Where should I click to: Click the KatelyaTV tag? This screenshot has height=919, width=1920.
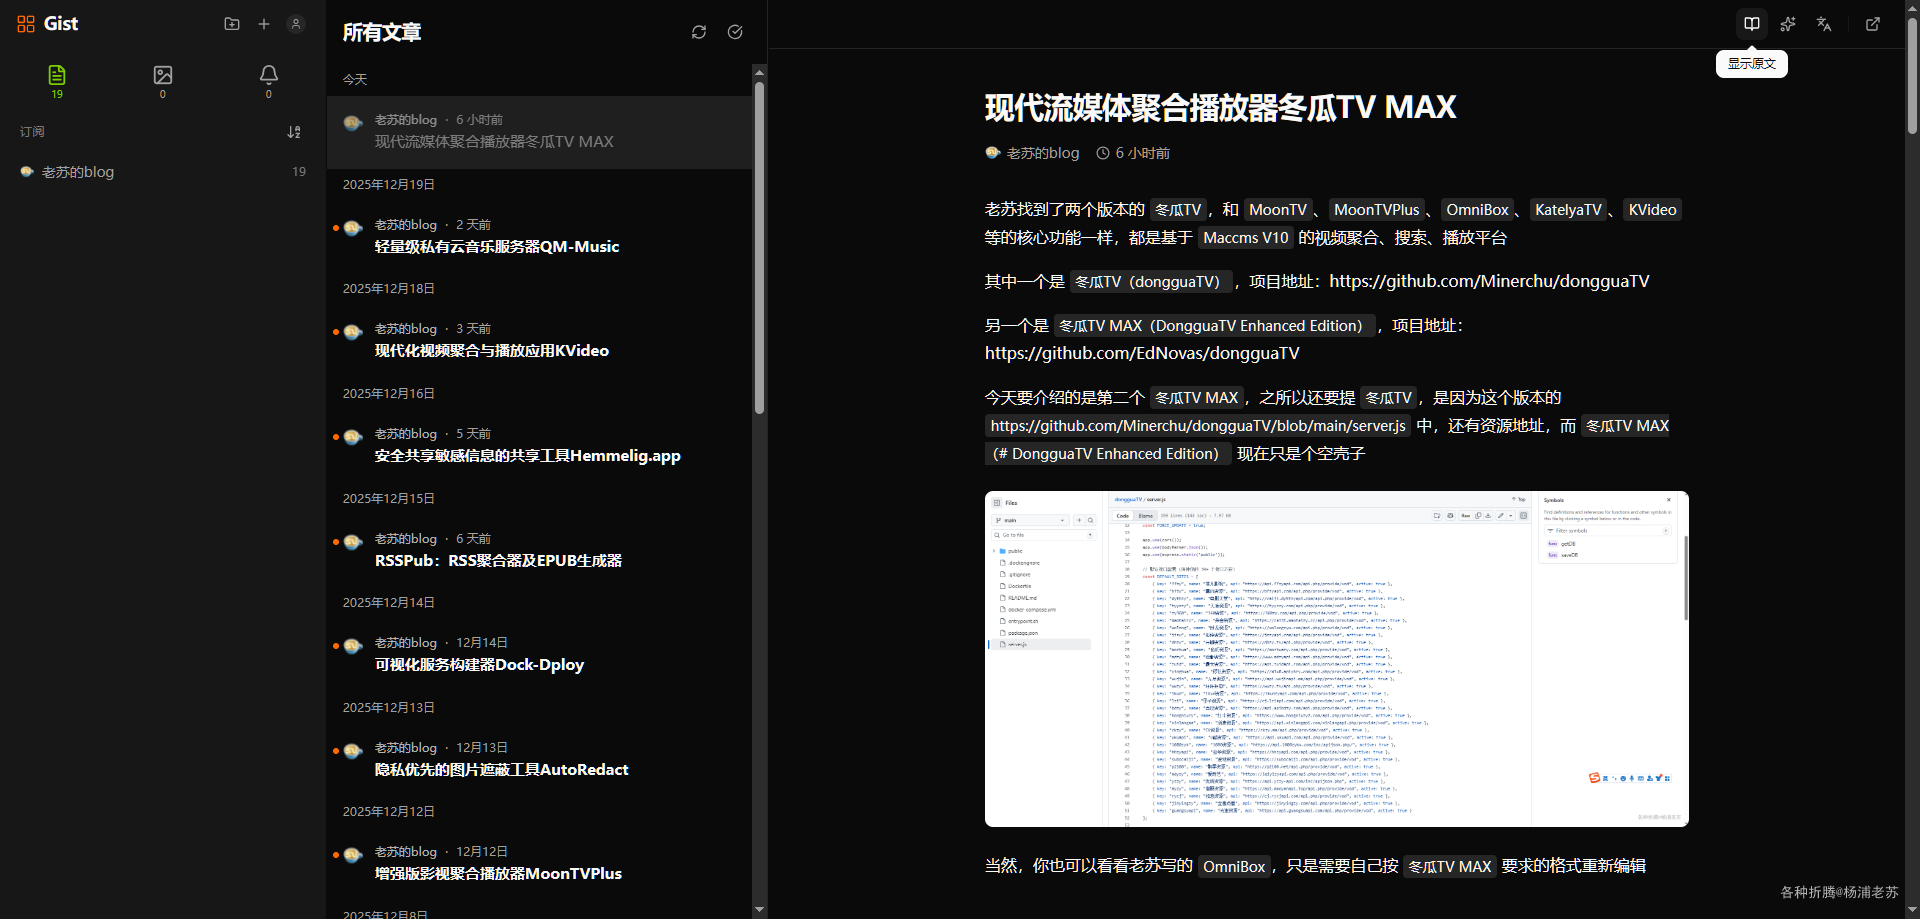tap(1568, 210)
